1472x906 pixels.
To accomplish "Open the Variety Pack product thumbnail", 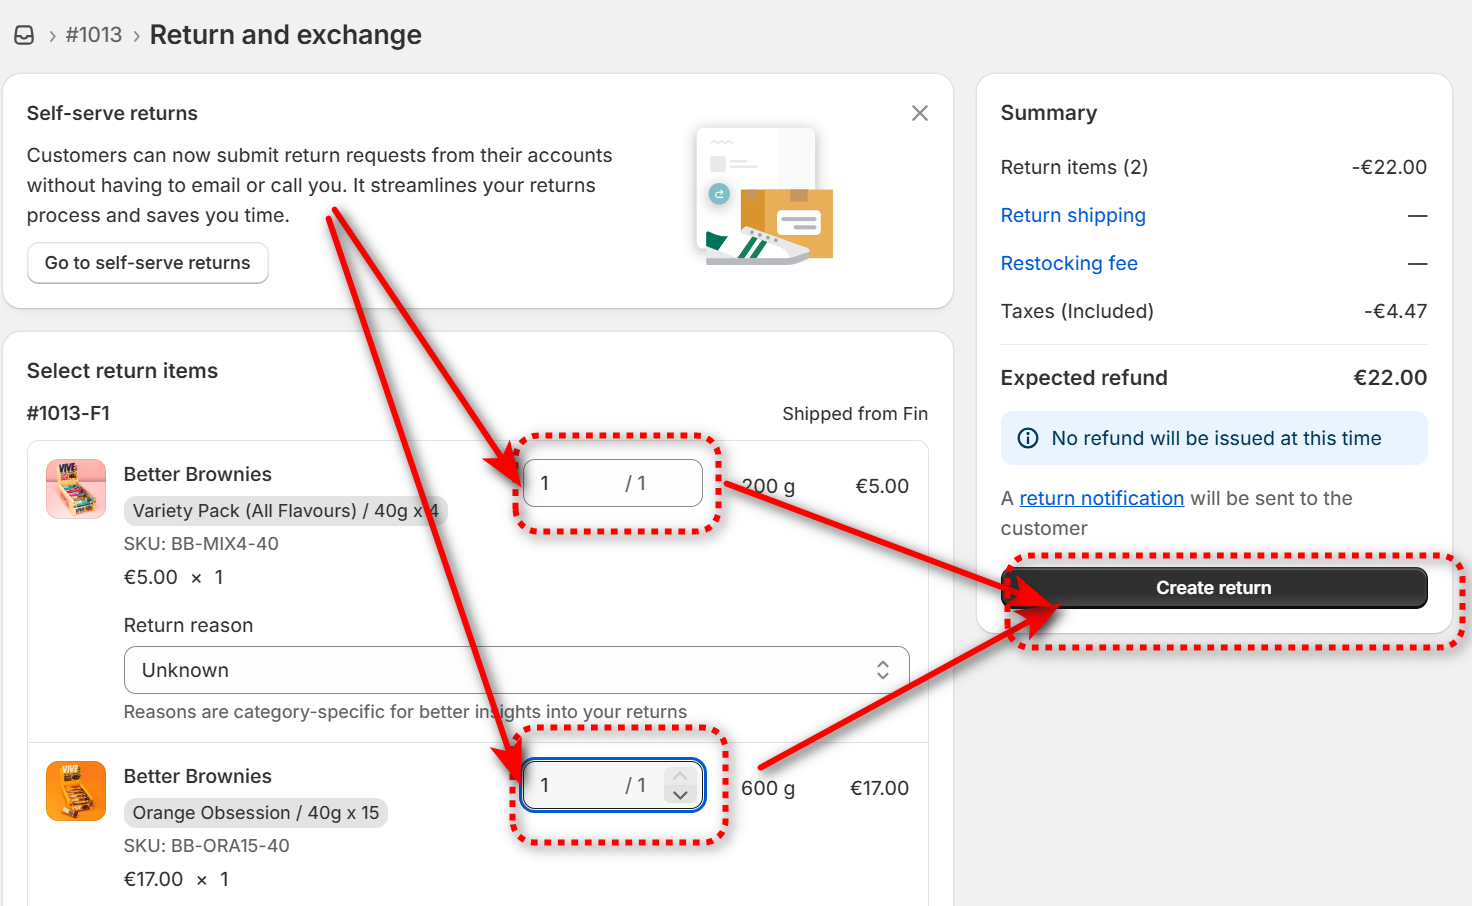I will (x=76, y=489).
